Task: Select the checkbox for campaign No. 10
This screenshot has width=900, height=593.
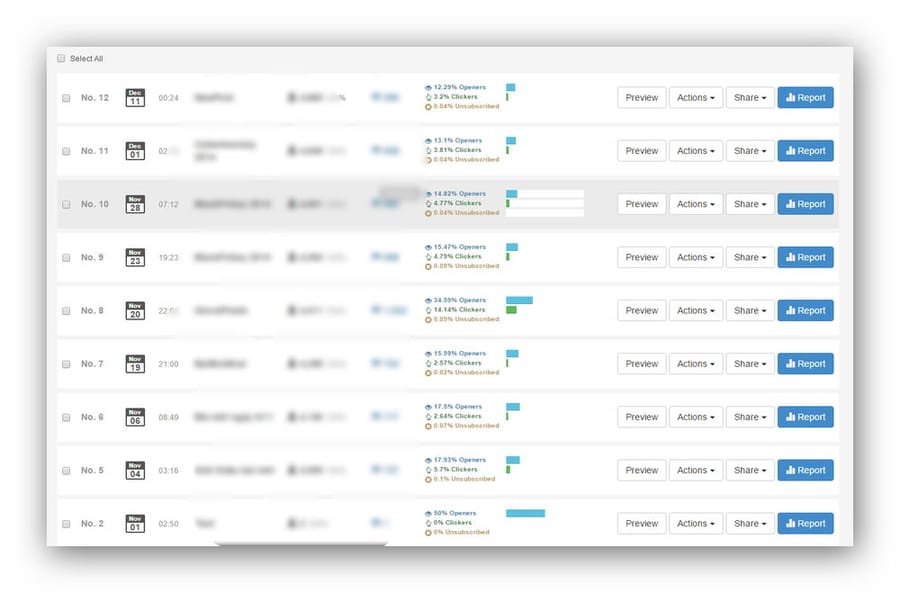Action: pos(66,204)
